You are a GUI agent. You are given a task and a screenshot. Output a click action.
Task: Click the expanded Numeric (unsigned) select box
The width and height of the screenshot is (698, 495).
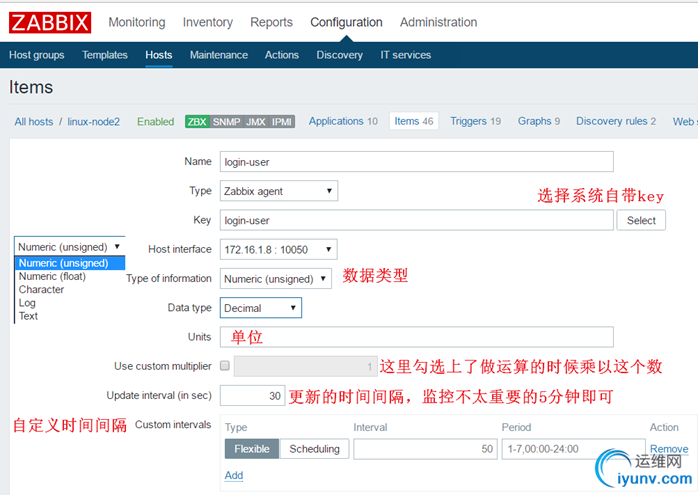tap(69, 247)
